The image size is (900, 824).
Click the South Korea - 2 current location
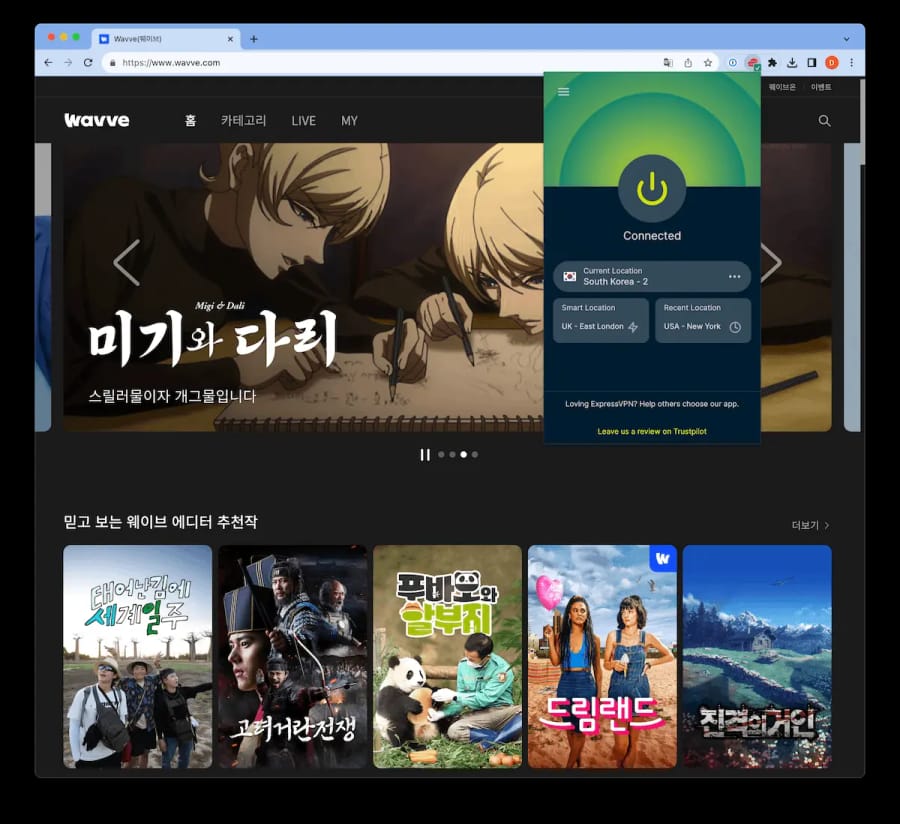[652, 276]
